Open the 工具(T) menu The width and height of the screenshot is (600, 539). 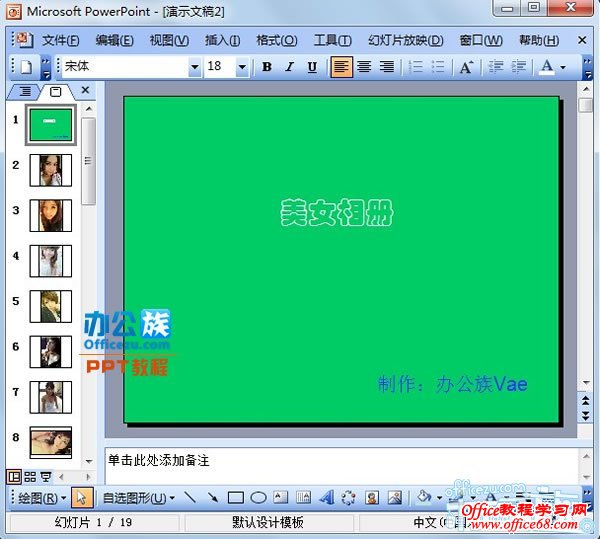(x=333, y=40)
